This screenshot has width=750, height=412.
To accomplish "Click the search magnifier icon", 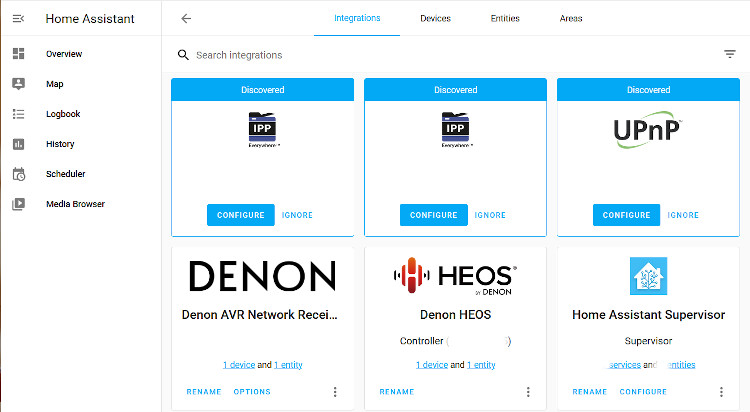I will coord(183,55).
